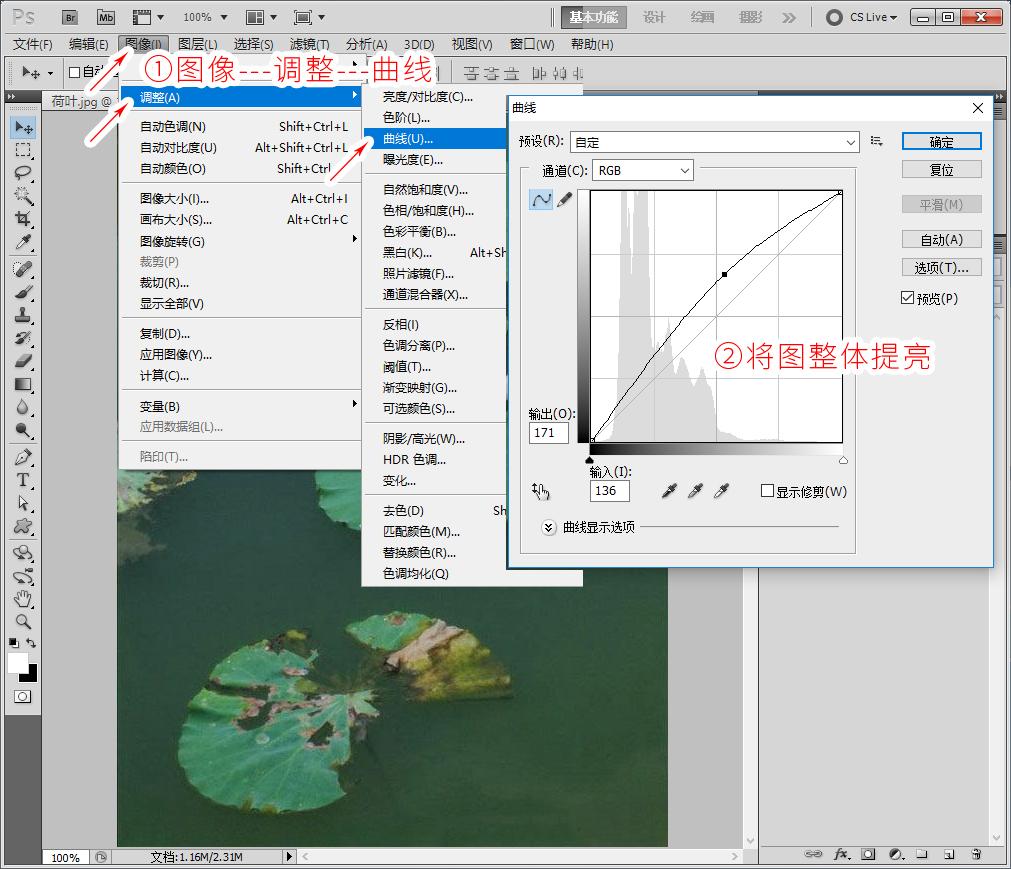Click the Output value field

(549, 433)
